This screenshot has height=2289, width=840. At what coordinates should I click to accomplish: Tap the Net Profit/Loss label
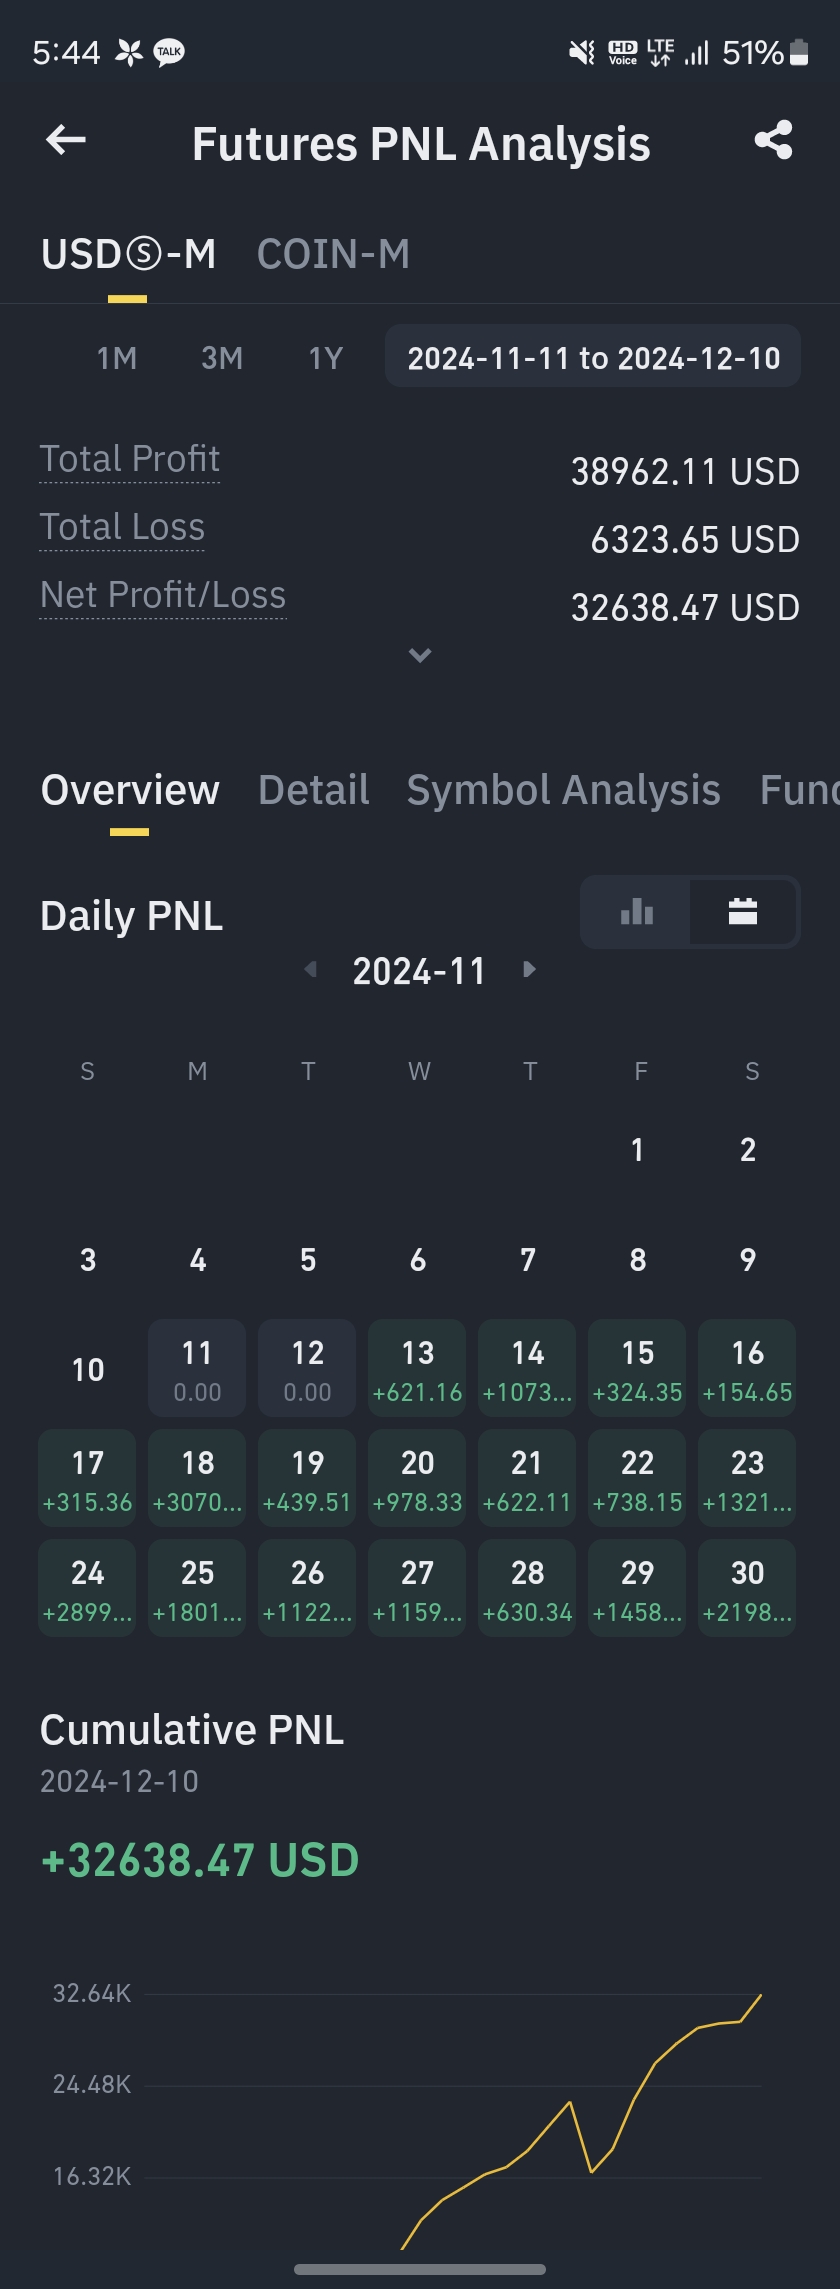(163, 595)
